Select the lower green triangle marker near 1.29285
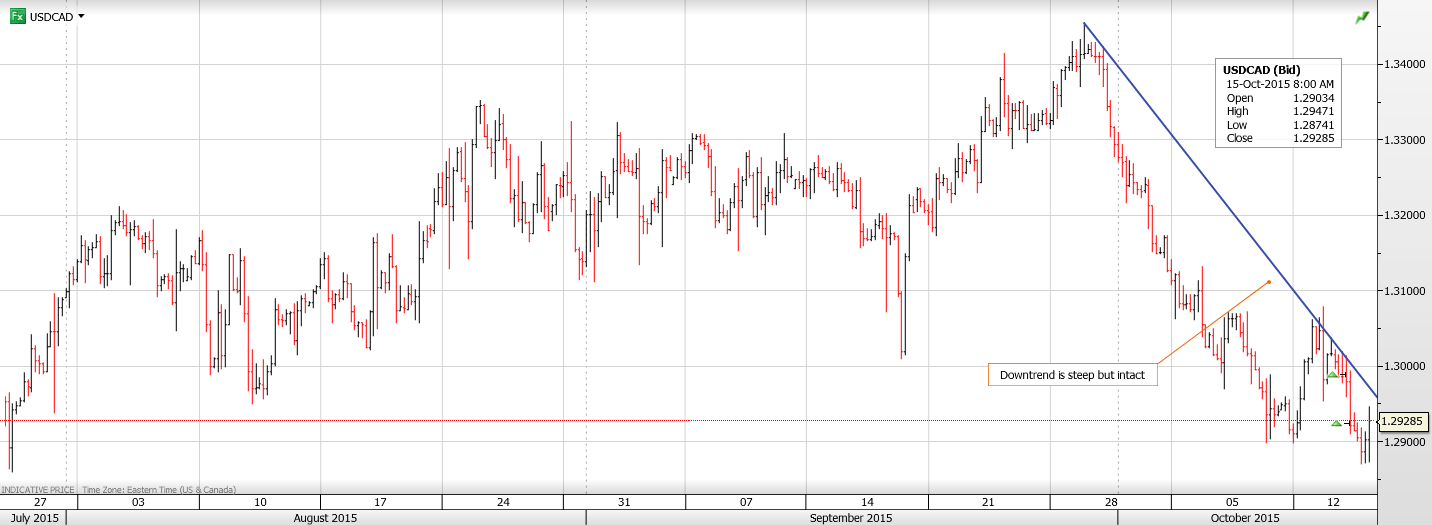This screenshot has height=525, width=1432. (x=1336, y=423)
